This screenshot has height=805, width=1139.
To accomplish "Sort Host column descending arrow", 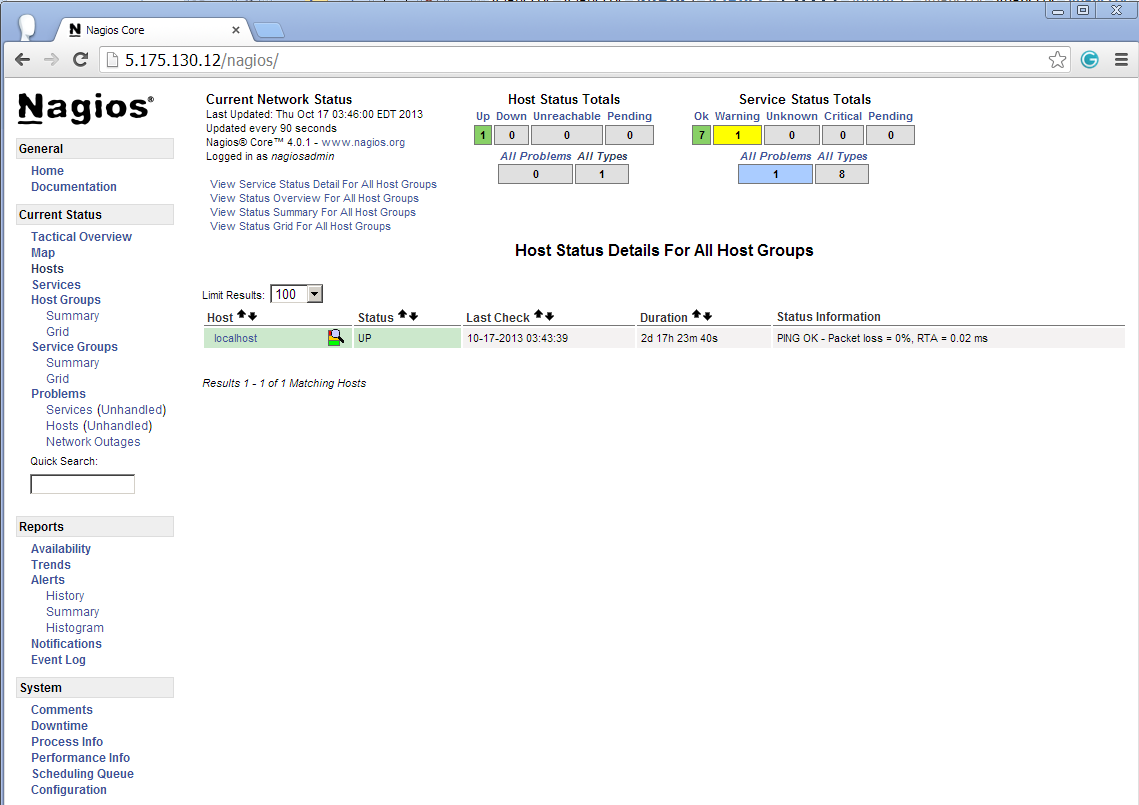I will pyautogui.click(x=253, y=316).
